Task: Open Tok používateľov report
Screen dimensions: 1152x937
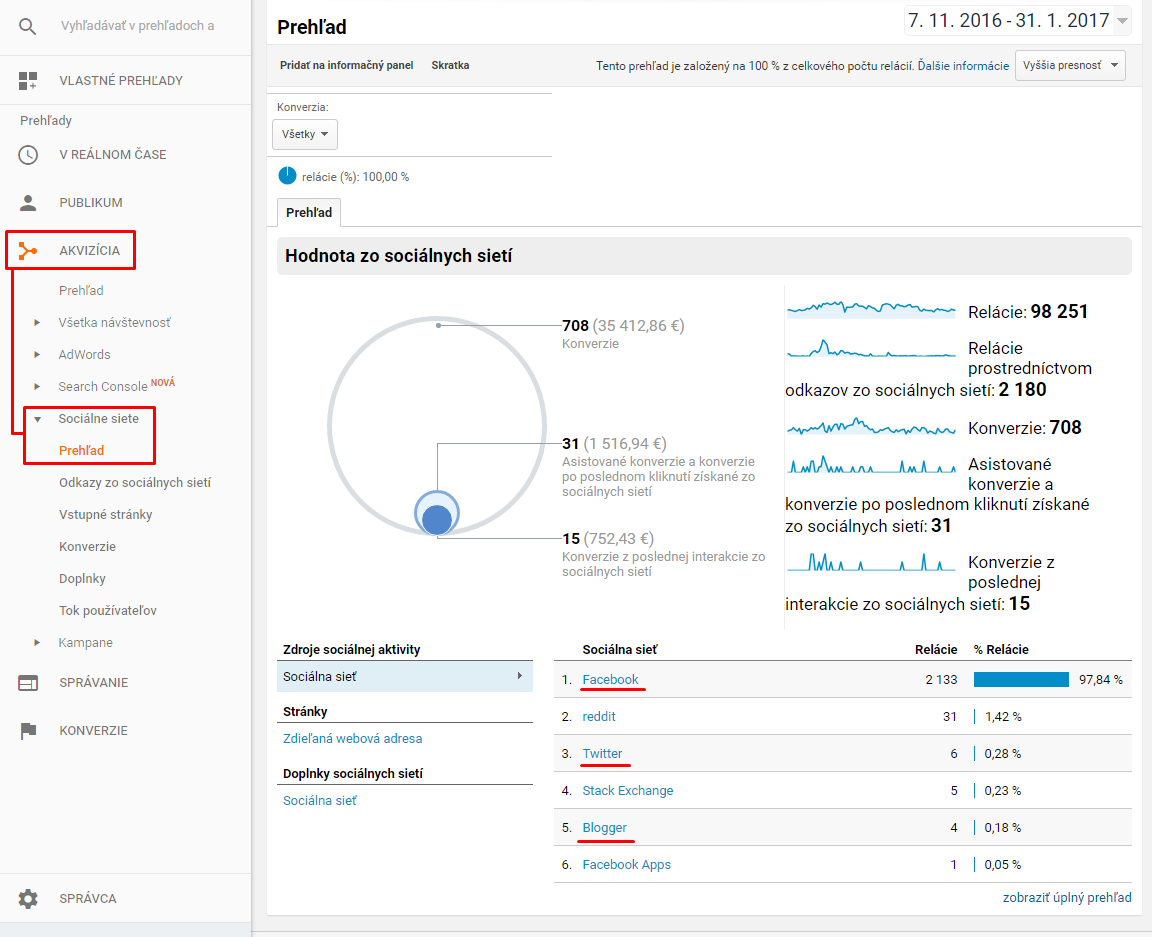Action: click(108, 611)
